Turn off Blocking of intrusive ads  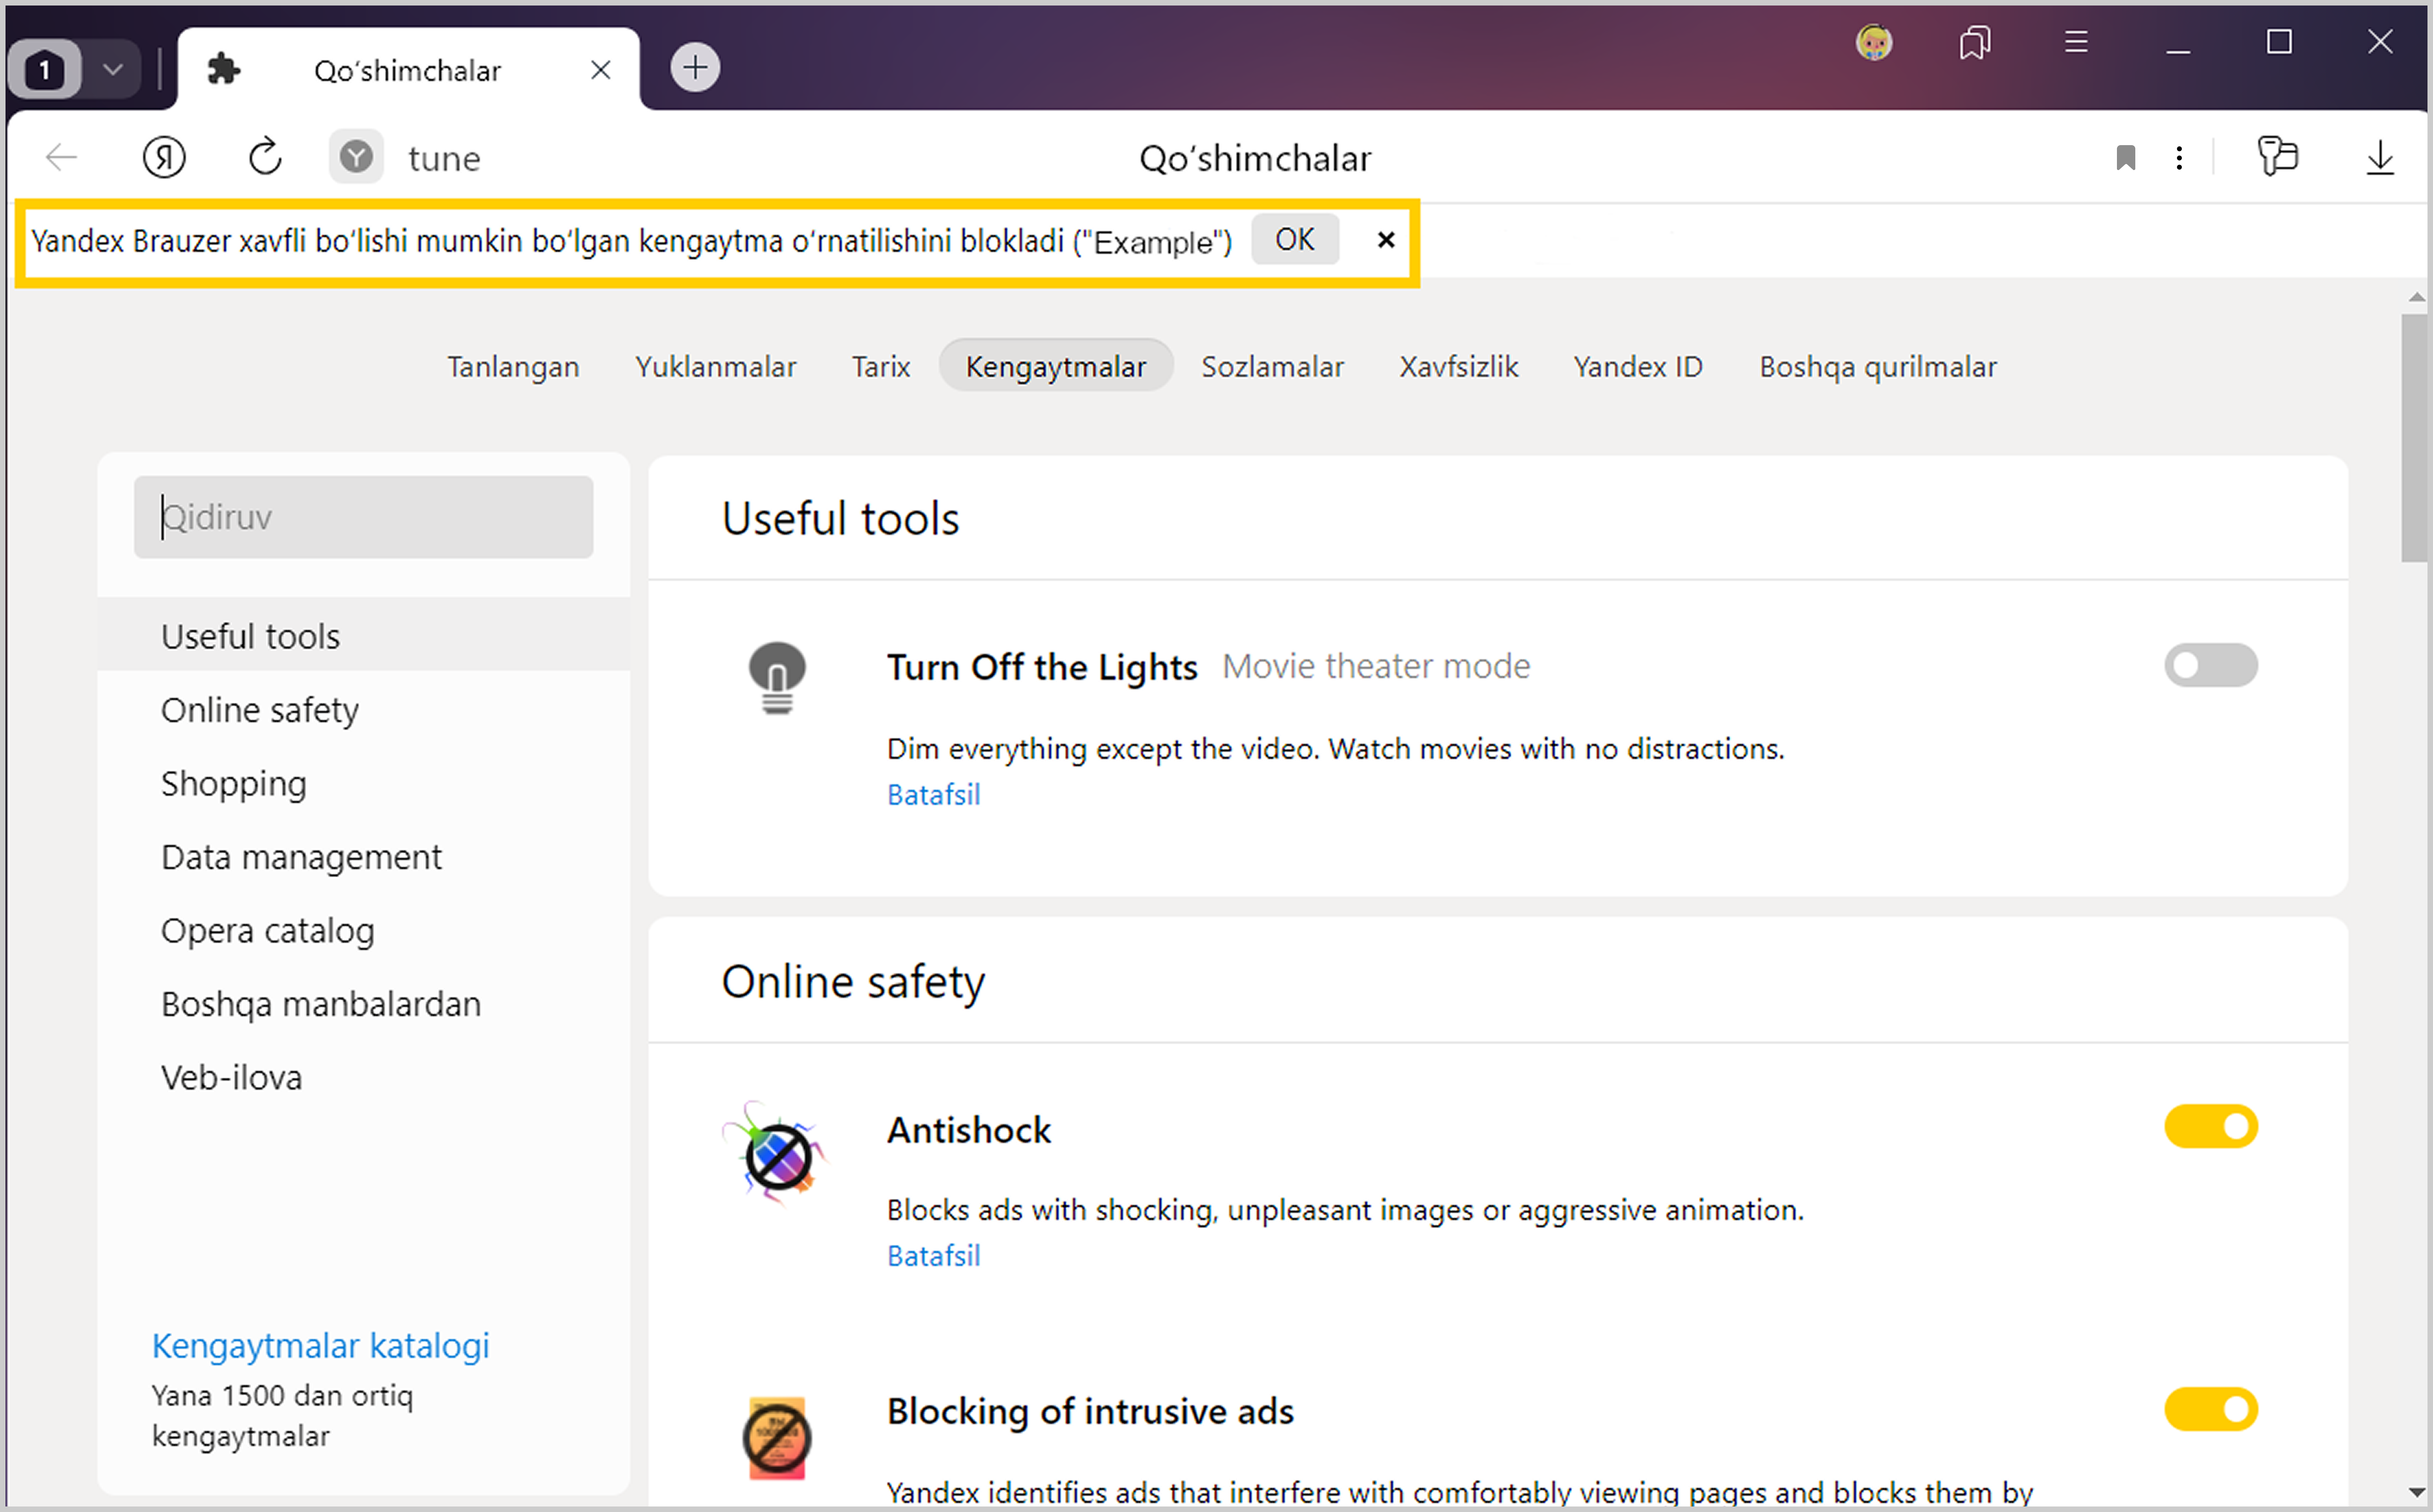(x=2210, y=1409)
